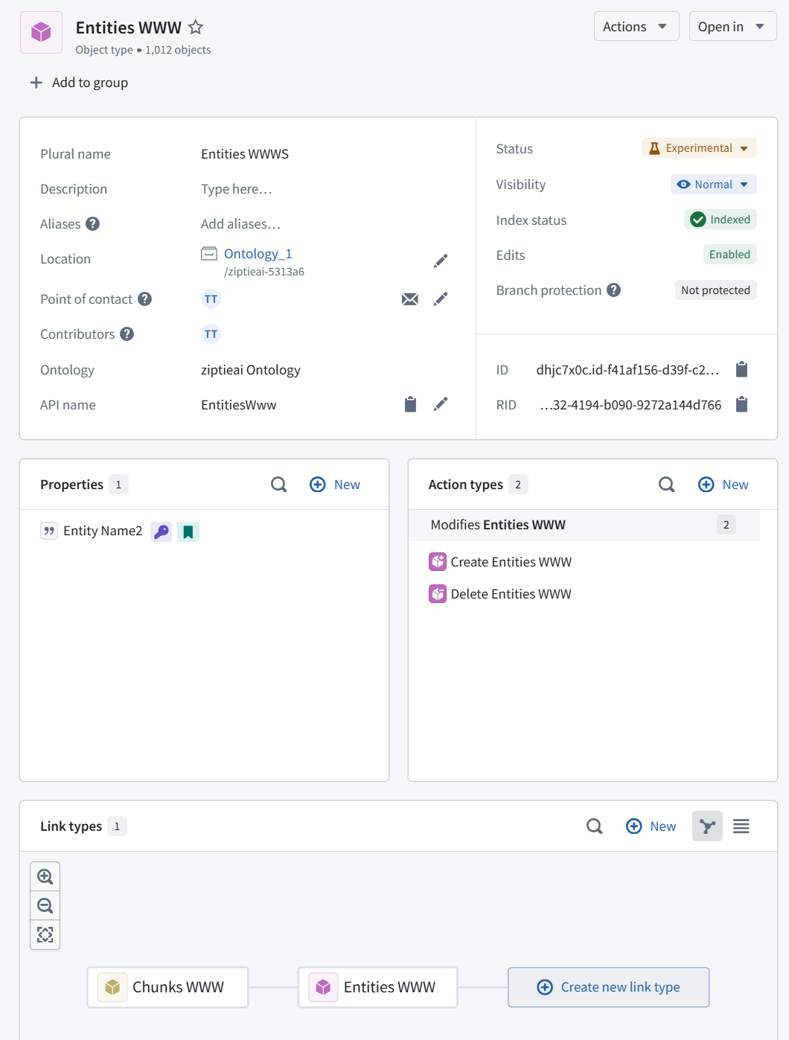The height and width of the screenshot is (1040, 789).
Task: Star the Entities WWW object type
Action: click(196, 27)
